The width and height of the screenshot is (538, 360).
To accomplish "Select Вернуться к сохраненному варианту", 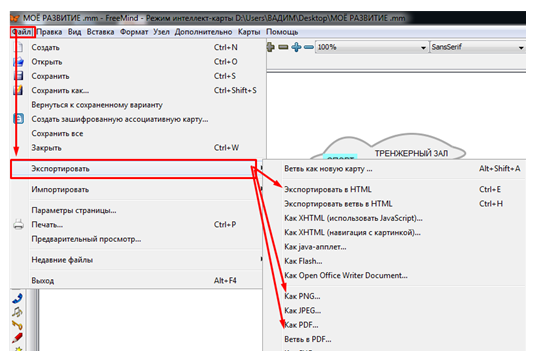I will [x=137, y=105].
